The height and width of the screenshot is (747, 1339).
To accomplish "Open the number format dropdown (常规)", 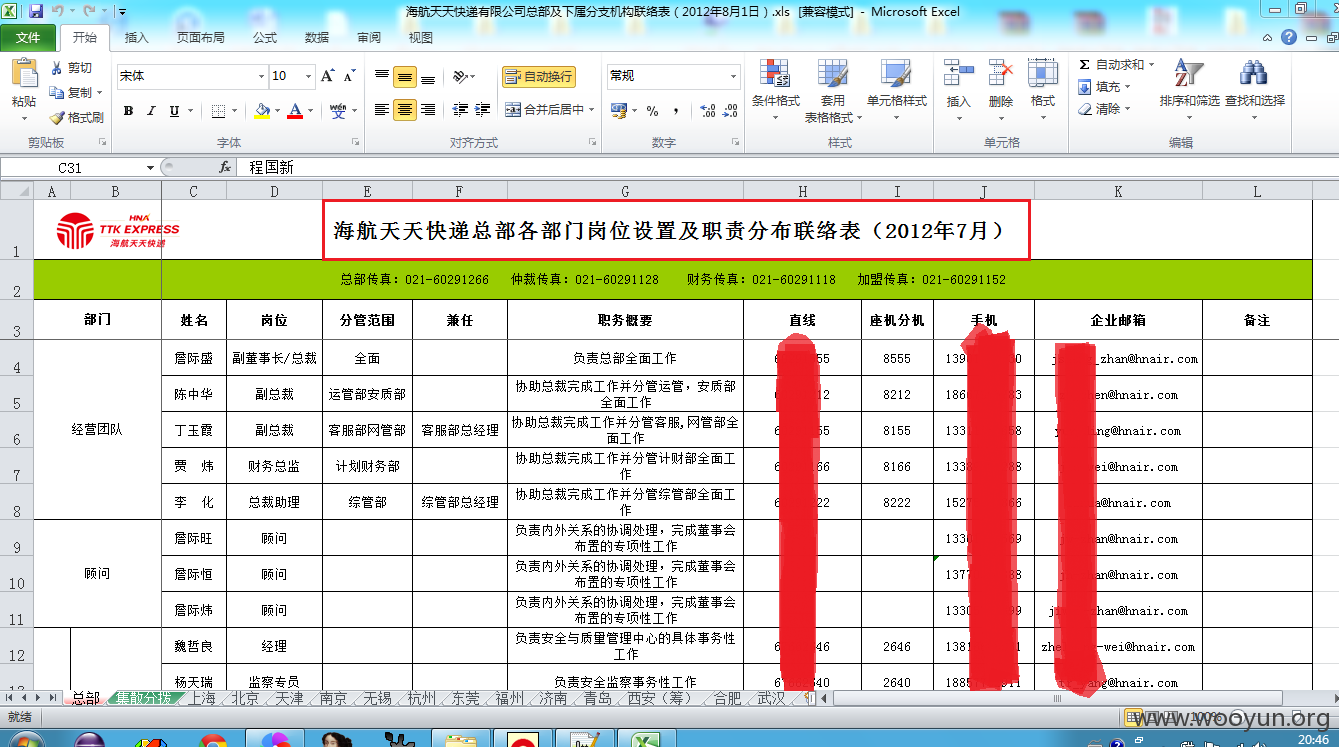I will point(733,76).
